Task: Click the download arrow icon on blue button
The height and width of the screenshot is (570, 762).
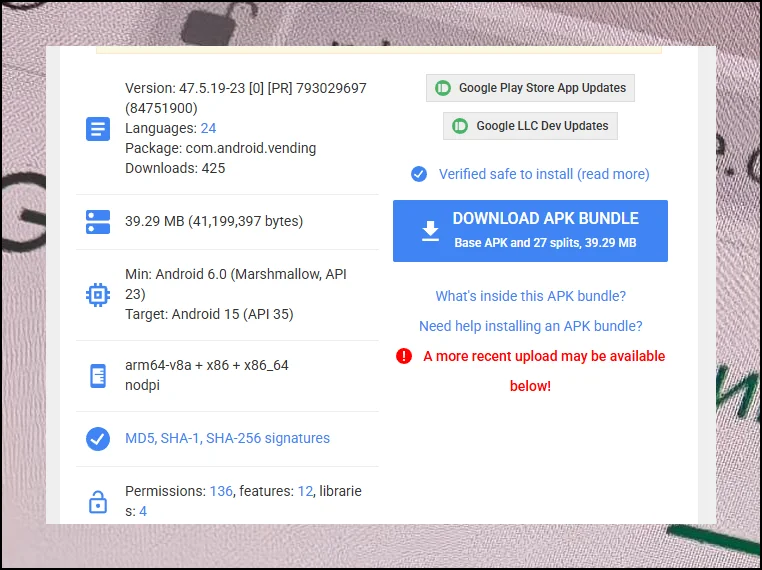Action: point(430,231)
